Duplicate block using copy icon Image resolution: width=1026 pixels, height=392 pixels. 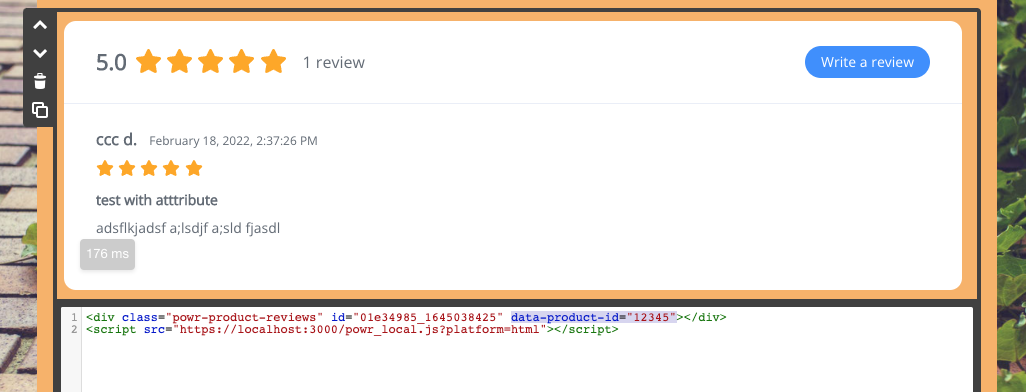[x=40, y=110]
